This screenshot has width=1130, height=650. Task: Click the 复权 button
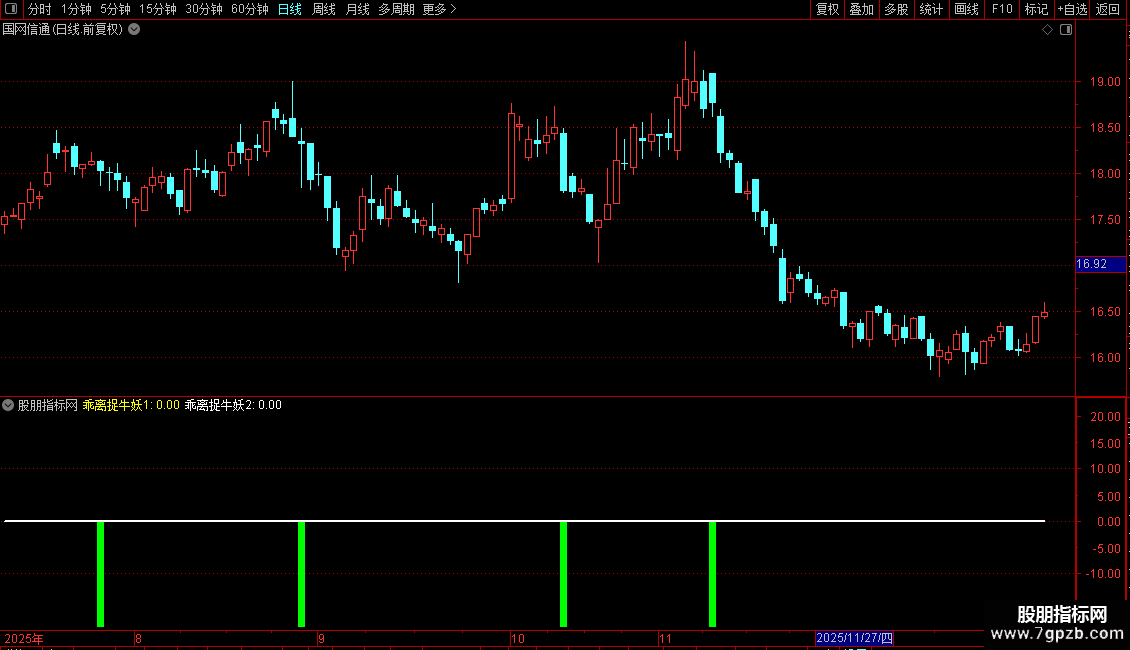pos(827,9)
